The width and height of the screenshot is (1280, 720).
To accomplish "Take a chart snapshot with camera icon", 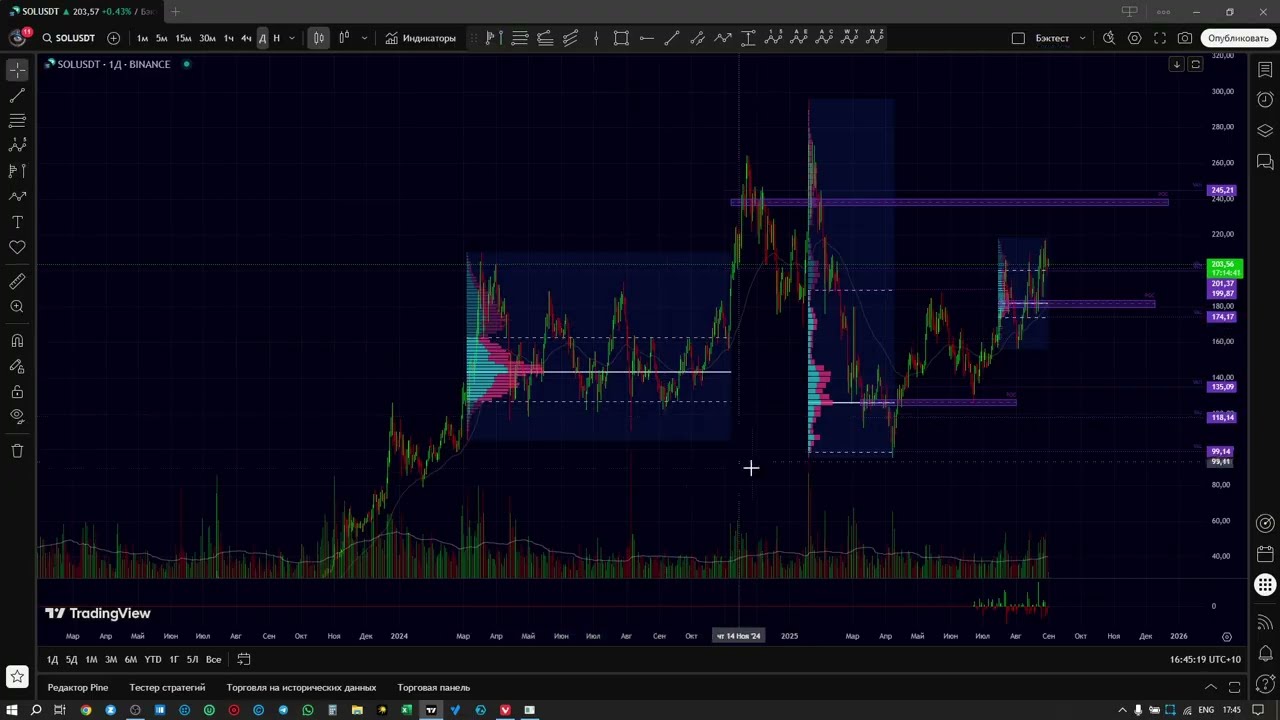I will (1185, 38).
